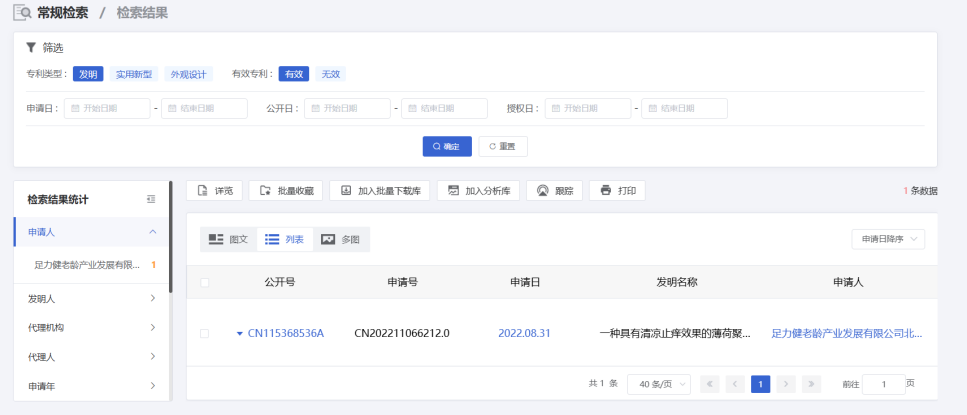Click the 跟踪 tracking button
The image size is (967, 415).
pyautogui.click(x=555, y=191)
